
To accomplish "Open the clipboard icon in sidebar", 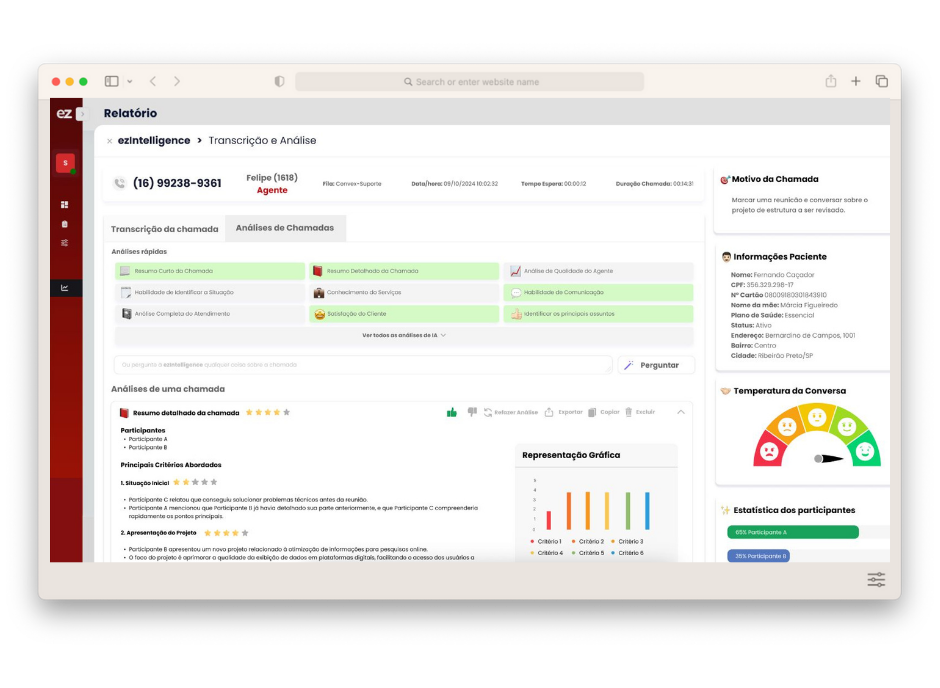I will click(65, 224).
